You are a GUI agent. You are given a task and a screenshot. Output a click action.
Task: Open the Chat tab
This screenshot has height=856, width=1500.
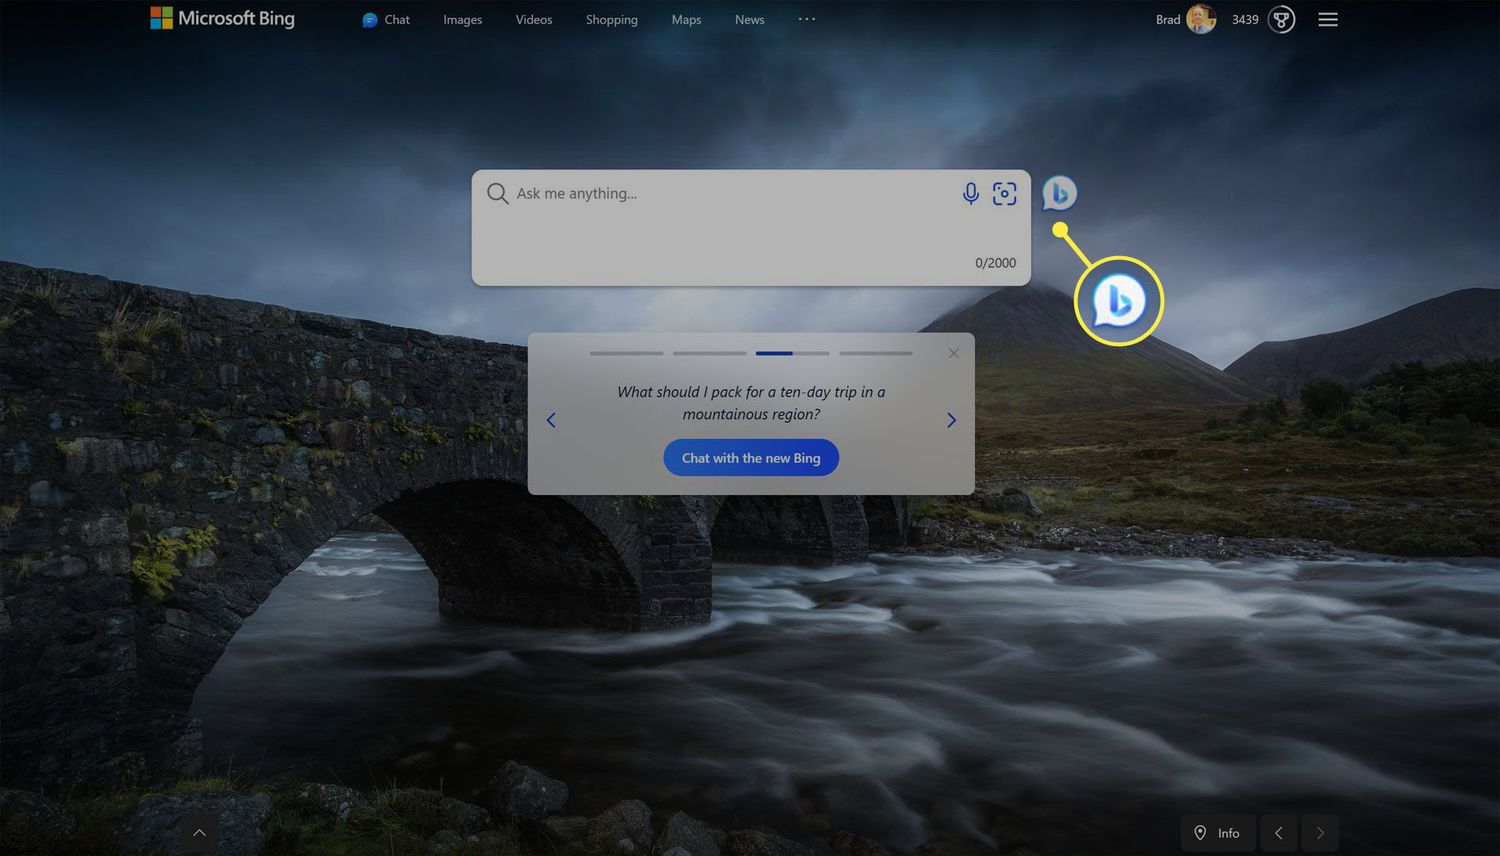pyautogui.click(x=386, y=20)
